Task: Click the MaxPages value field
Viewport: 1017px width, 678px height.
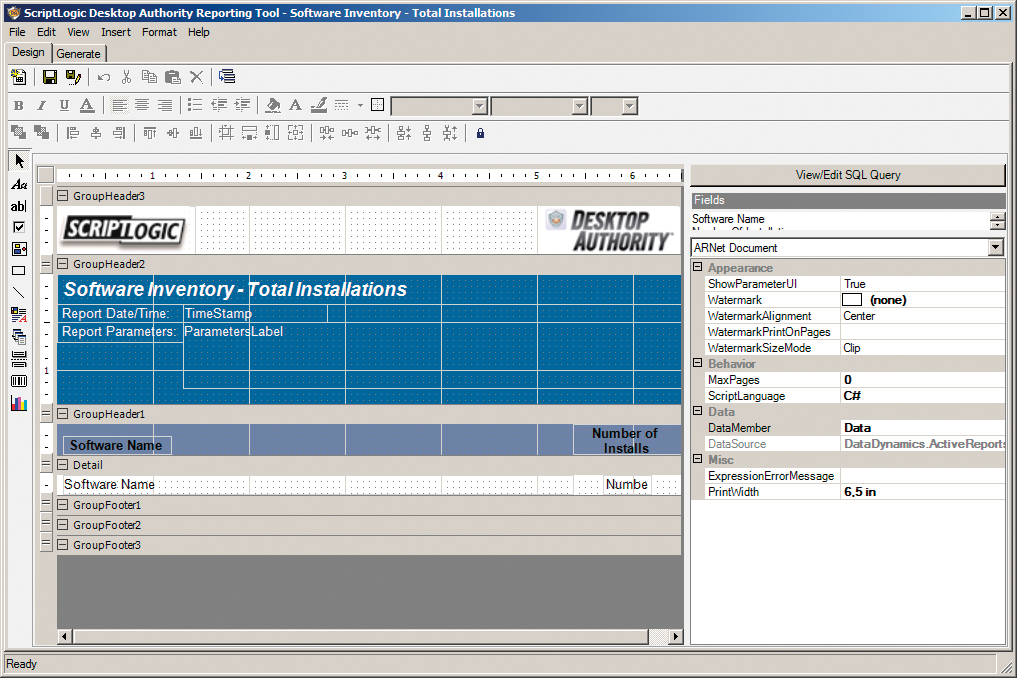Action: tap(923, 380)
